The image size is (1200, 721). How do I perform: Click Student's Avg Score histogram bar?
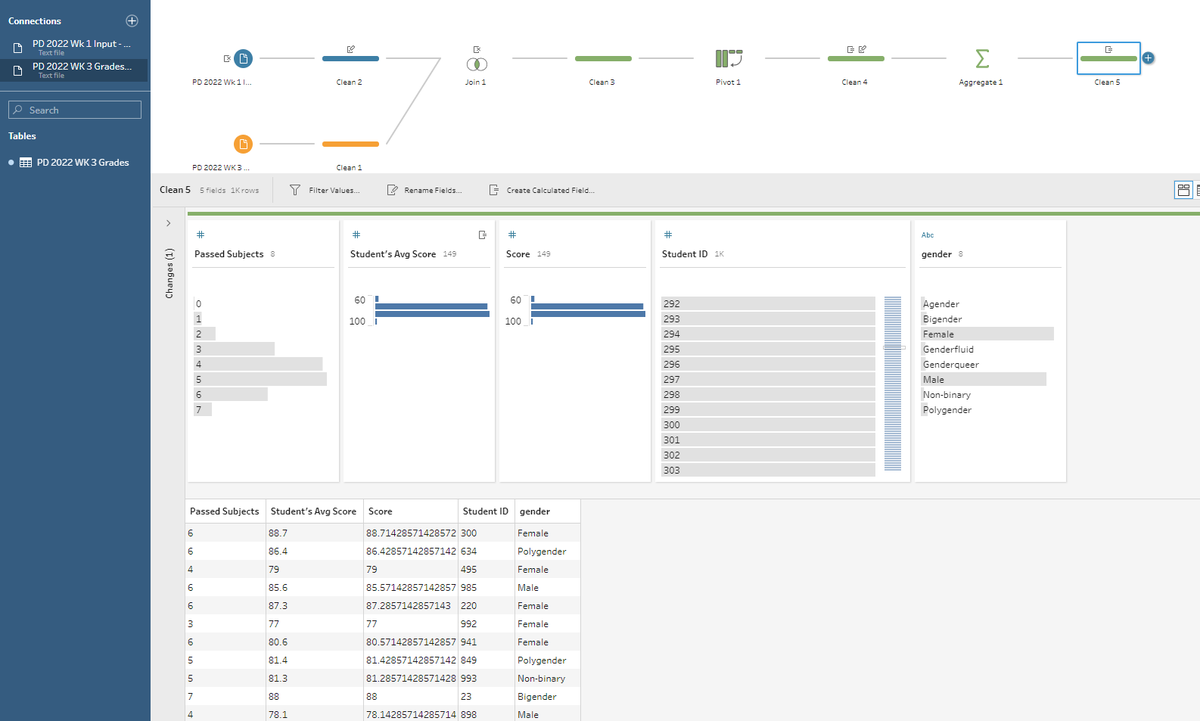point(432,310)
